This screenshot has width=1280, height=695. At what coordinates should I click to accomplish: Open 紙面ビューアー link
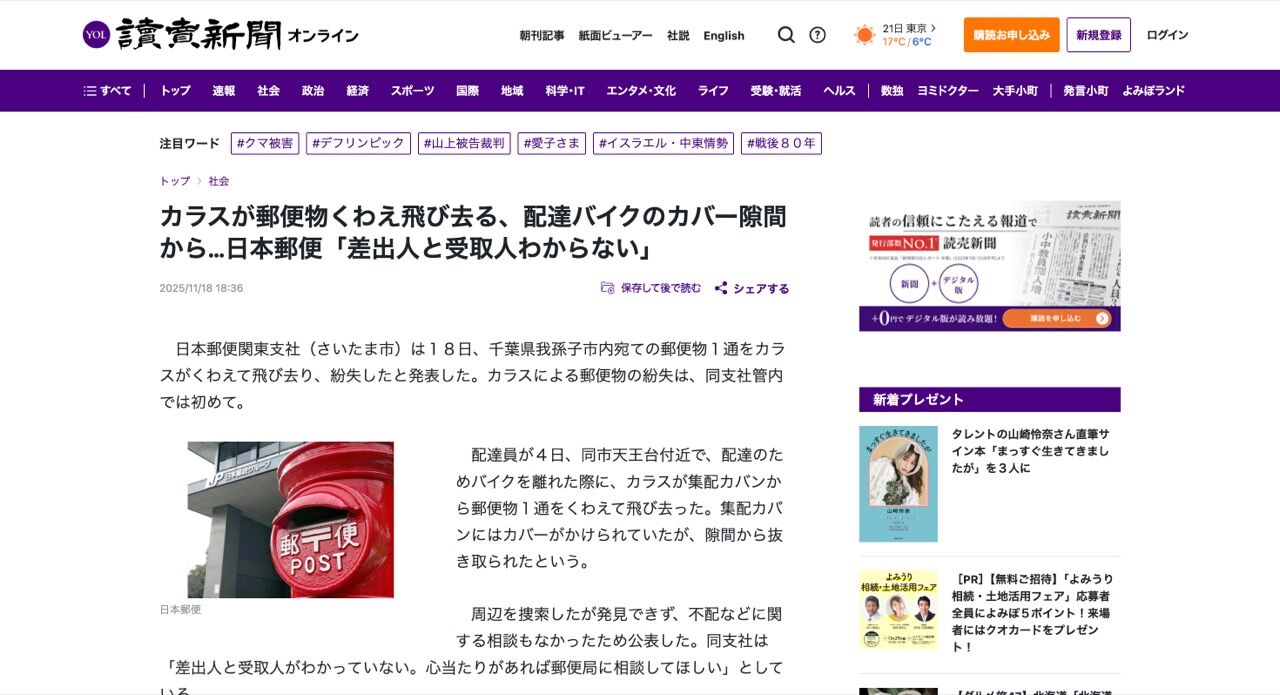point(615,35)
